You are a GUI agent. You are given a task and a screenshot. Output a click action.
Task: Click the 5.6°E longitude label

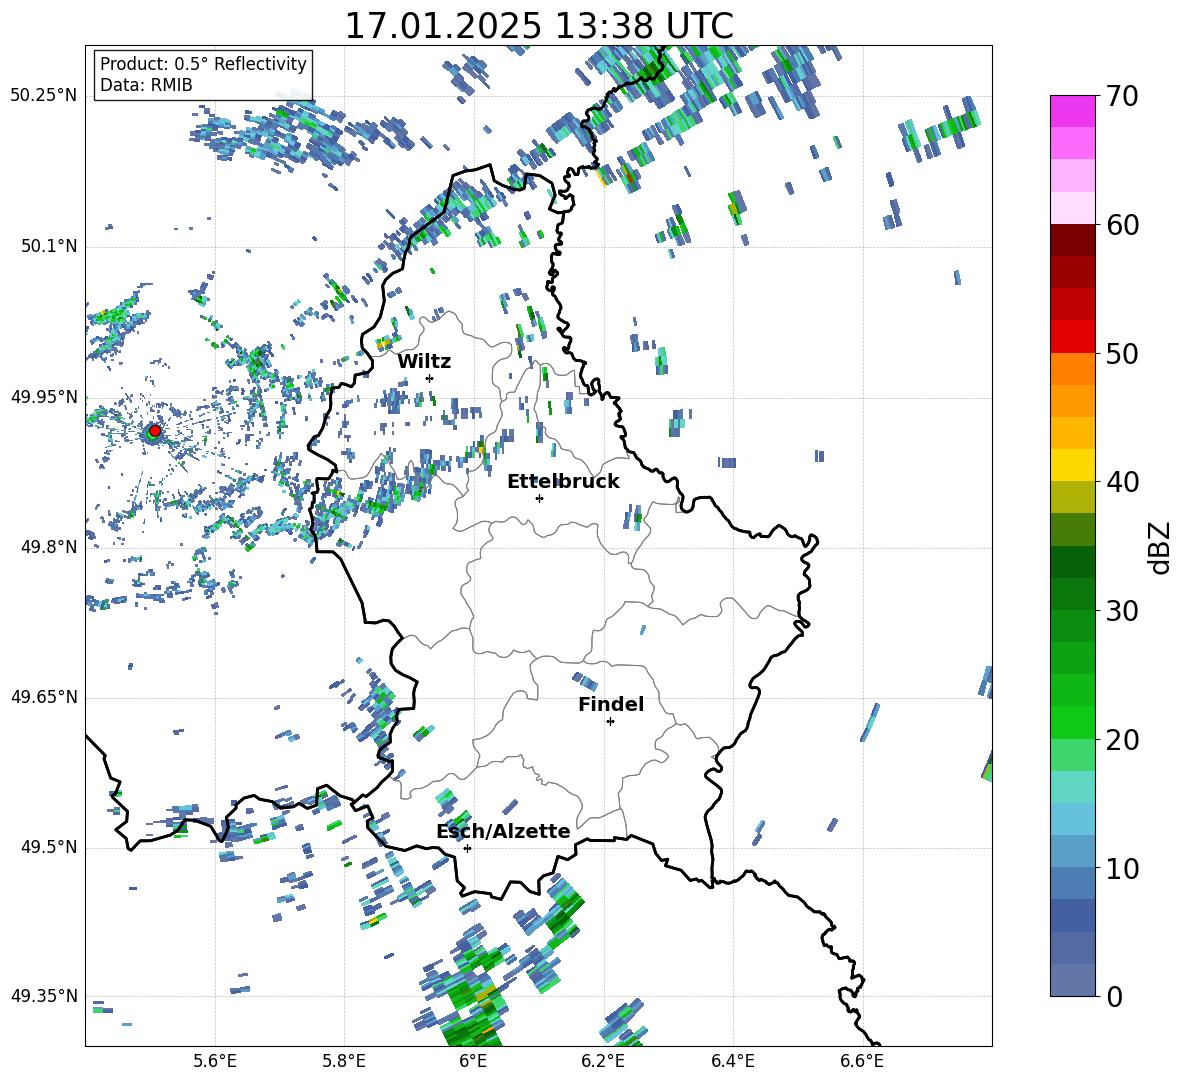[x=215, y=1061]
